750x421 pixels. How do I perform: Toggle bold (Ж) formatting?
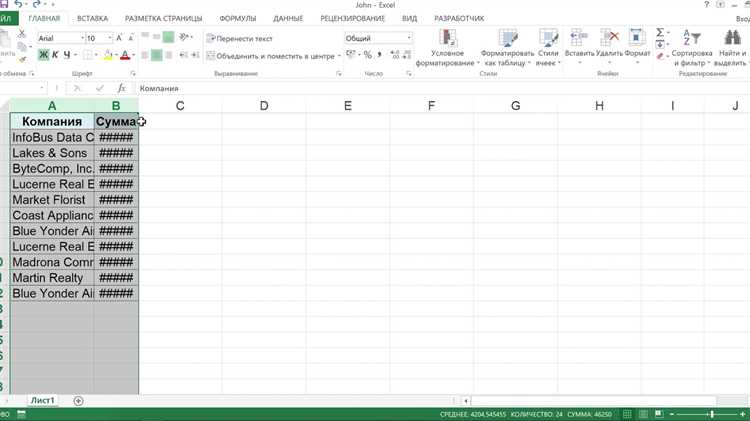[44, 55]
